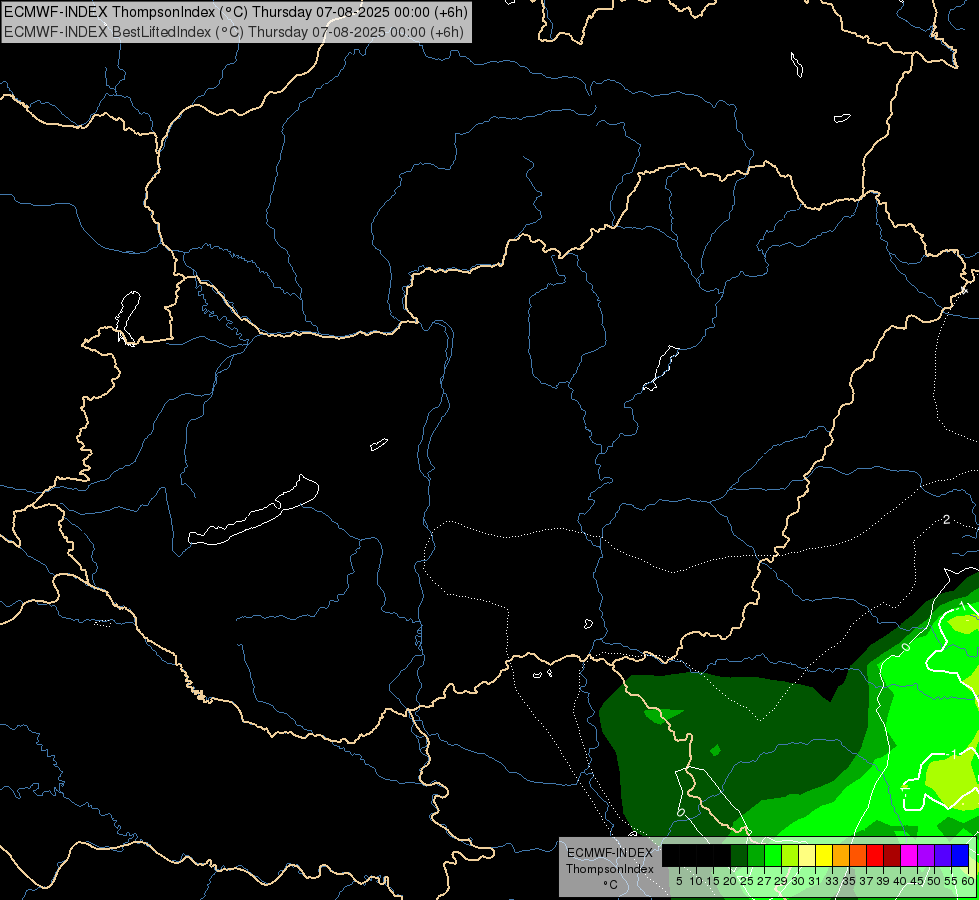
Task: Click the legend tick value '27'
Action: [x=764, y=881]
